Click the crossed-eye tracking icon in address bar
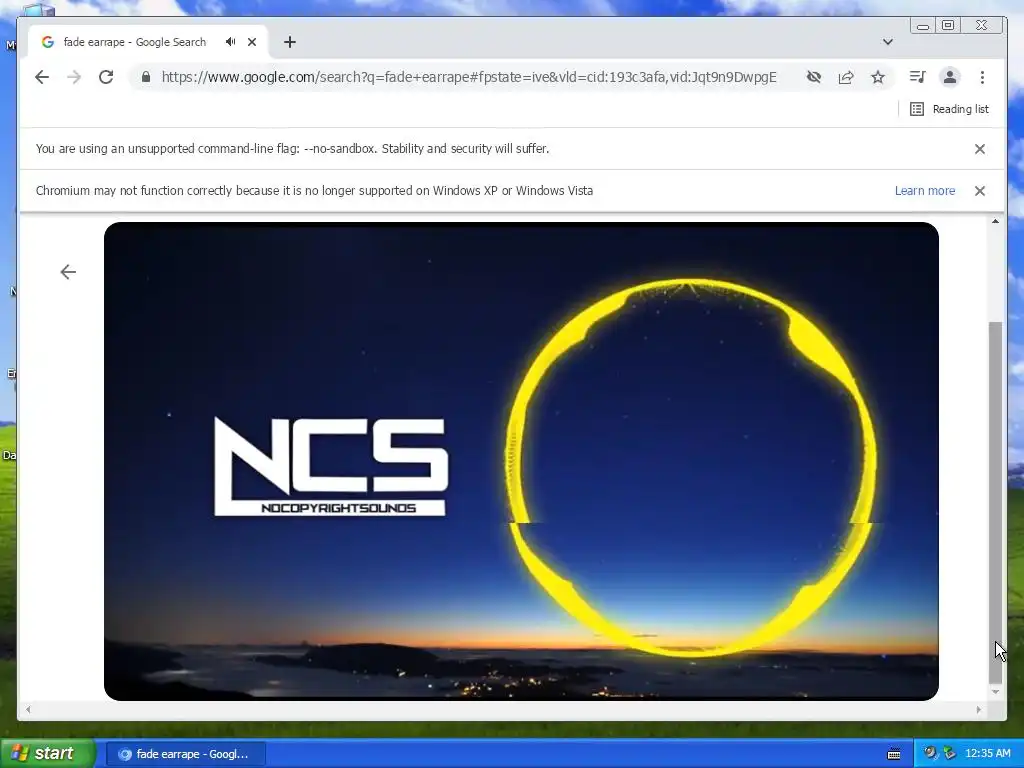The height and width of the screenshot is (768, 1024). pyautogui.click(x=814, y=77)
